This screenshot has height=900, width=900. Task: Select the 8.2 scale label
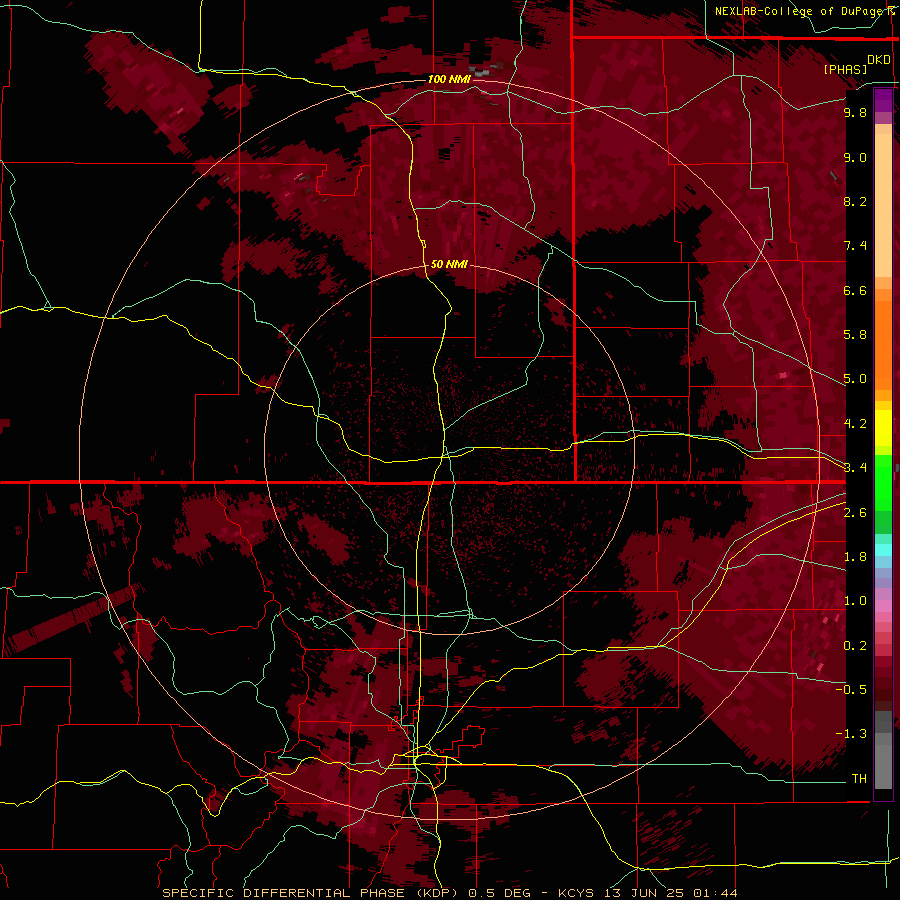point(855,201)
